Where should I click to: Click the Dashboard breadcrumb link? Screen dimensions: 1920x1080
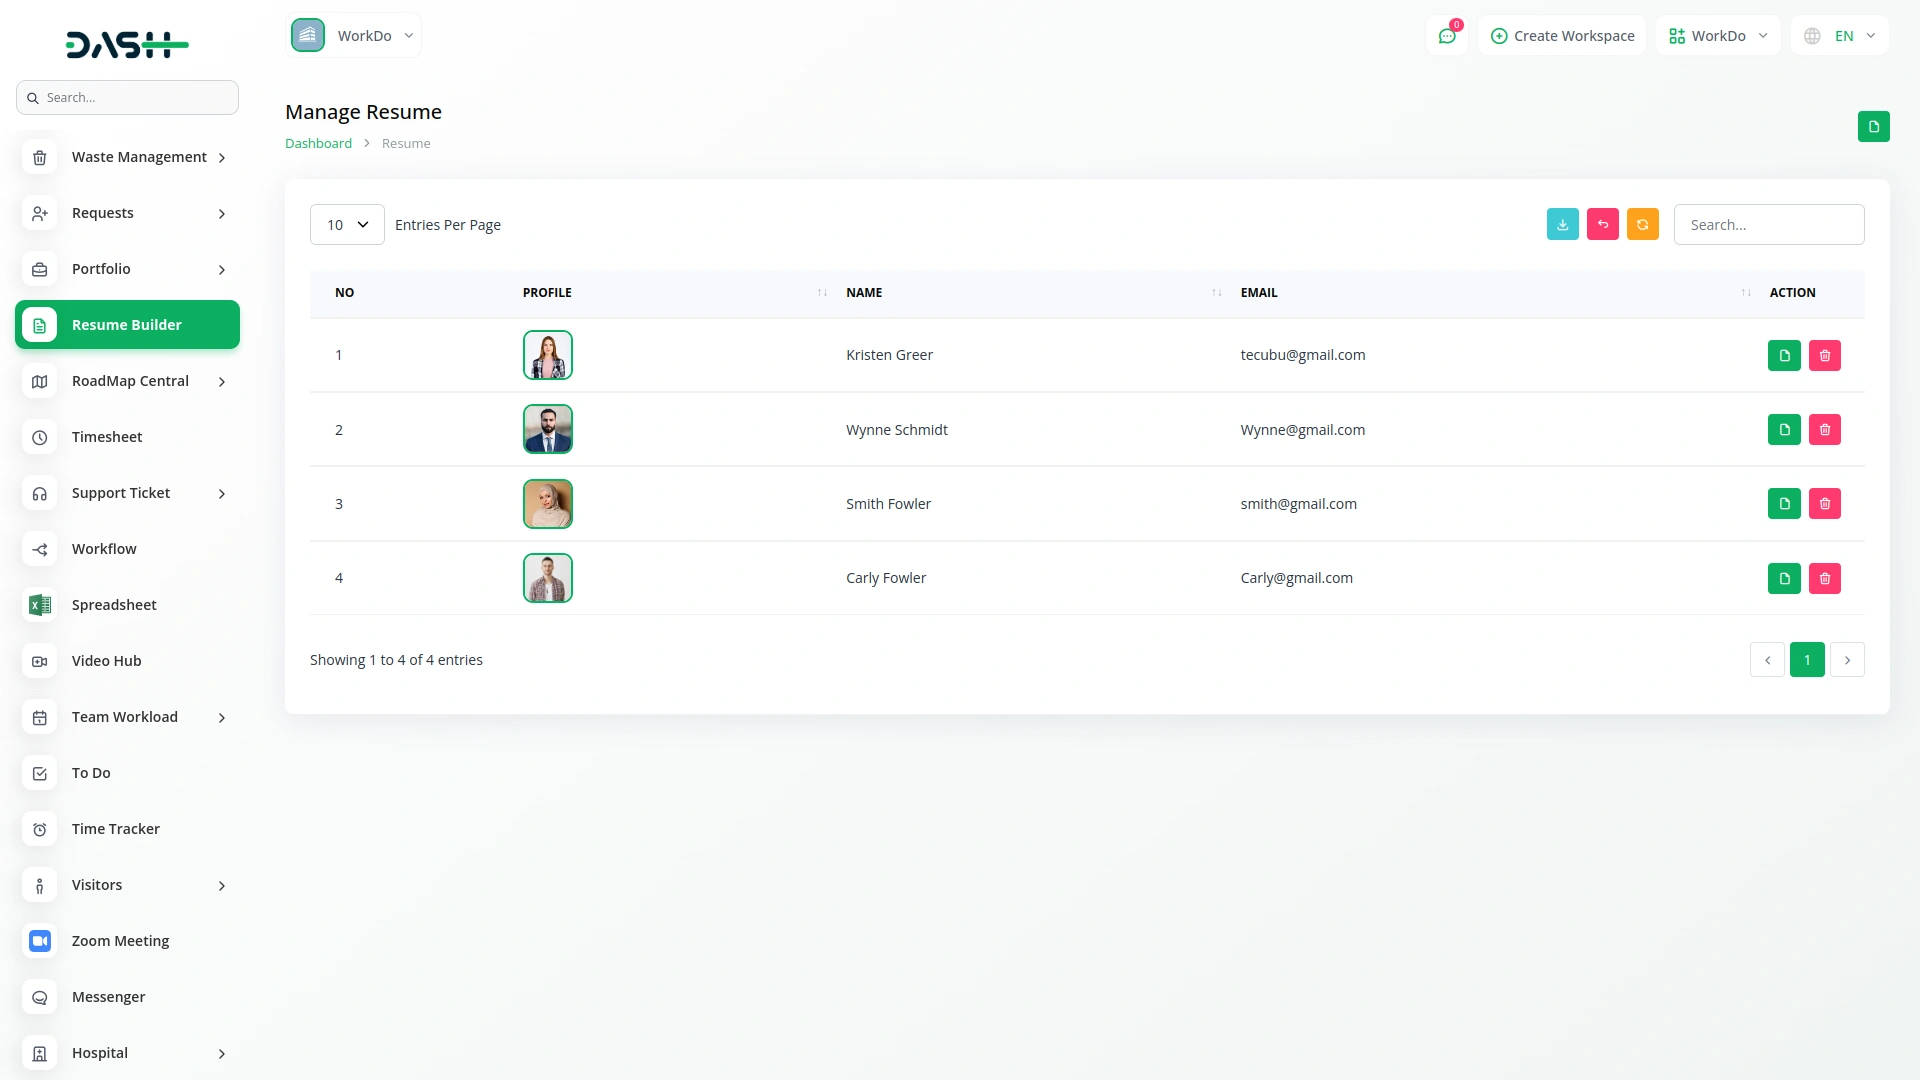[x=318, y=143]
